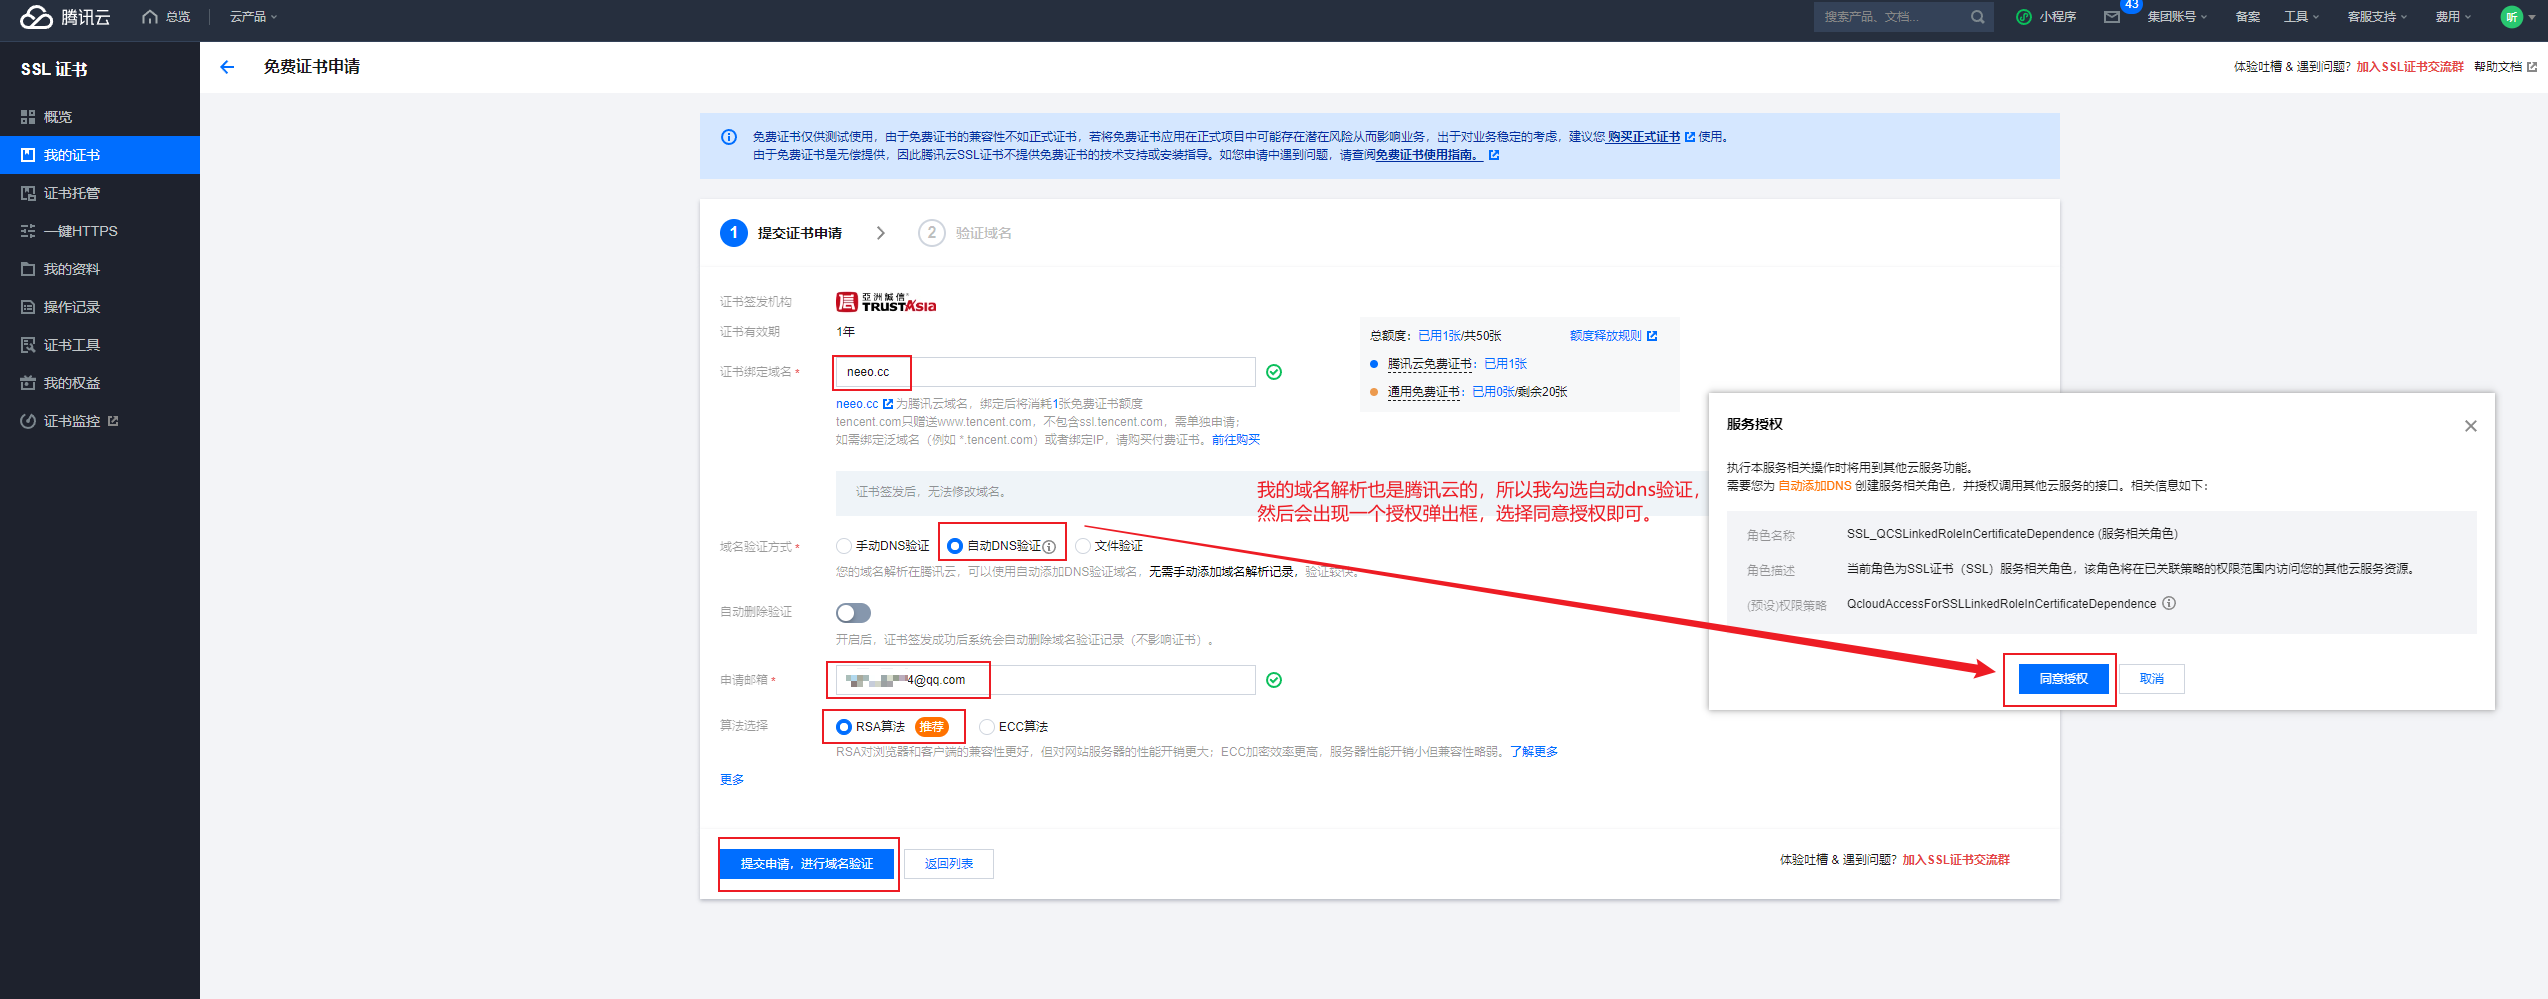The height and width of the screenshot is (999, 2548).
Task: Close the 服务授权 dialog
Action: click(x=2470, y=426)
